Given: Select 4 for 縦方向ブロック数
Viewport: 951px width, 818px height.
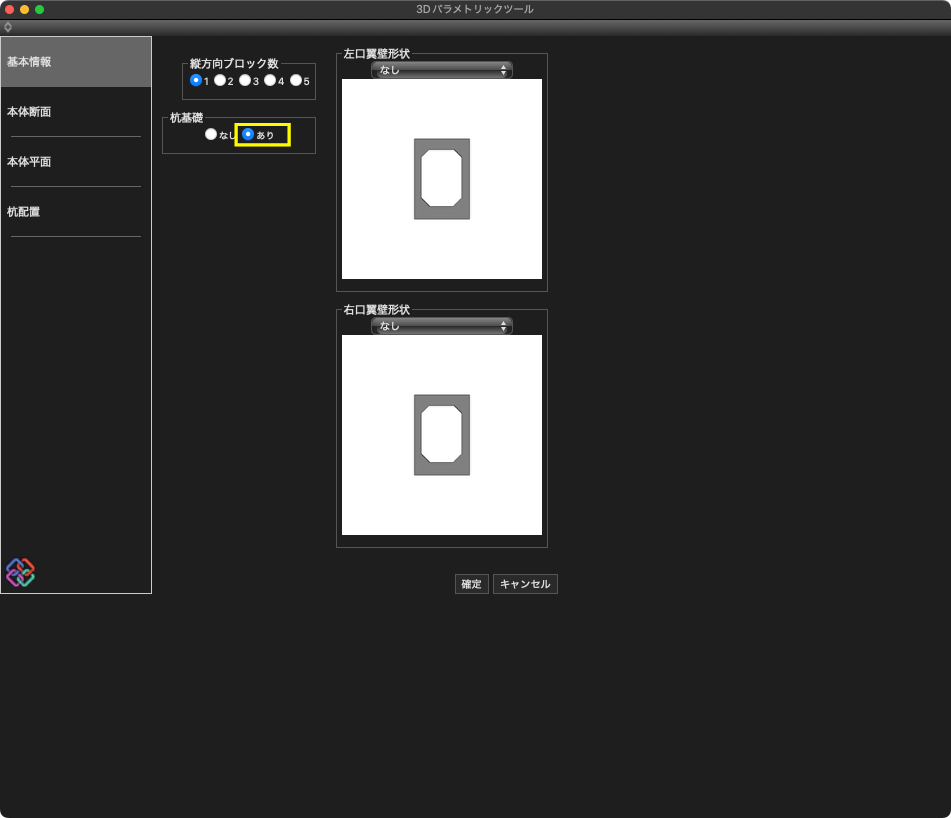Looking at the screenshot, I should click(270, 80).
